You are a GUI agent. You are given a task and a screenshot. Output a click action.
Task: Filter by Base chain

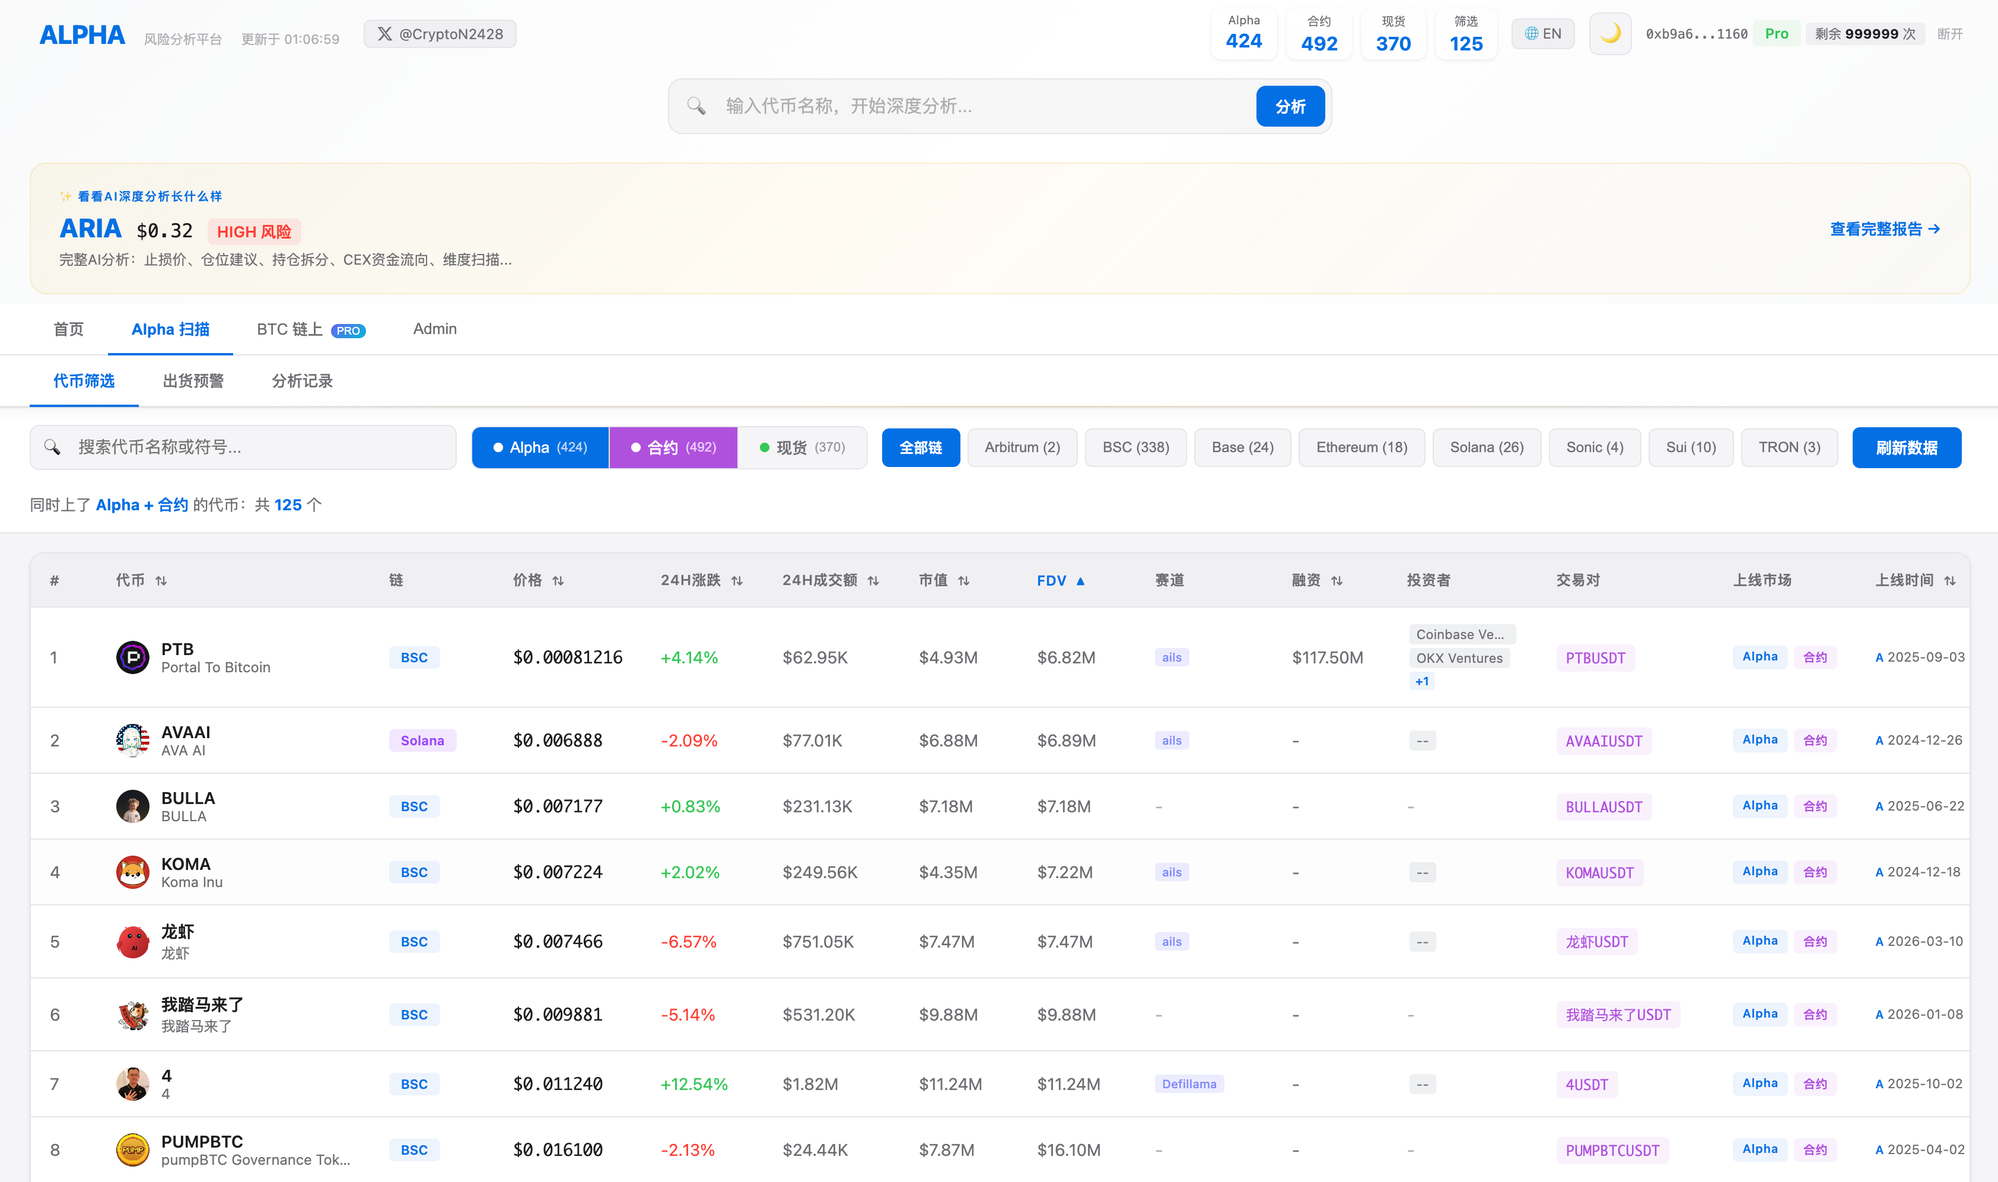1242,447
